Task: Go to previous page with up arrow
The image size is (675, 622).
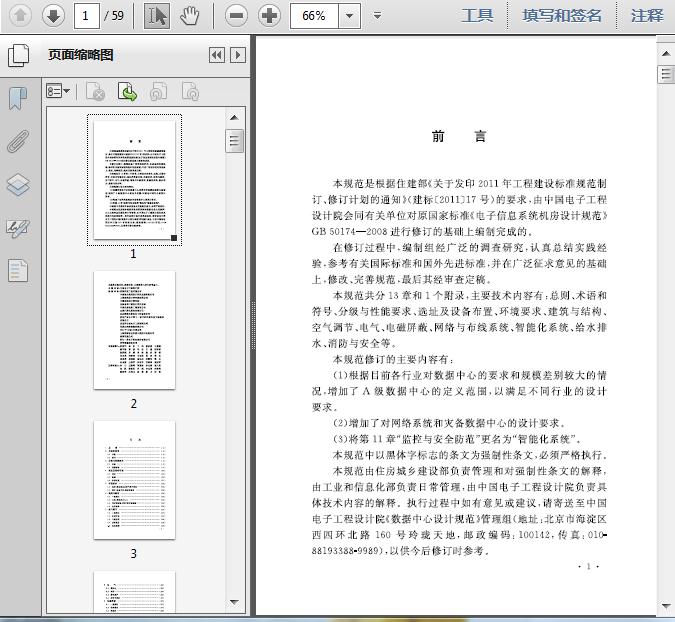Action: (20, 16)
